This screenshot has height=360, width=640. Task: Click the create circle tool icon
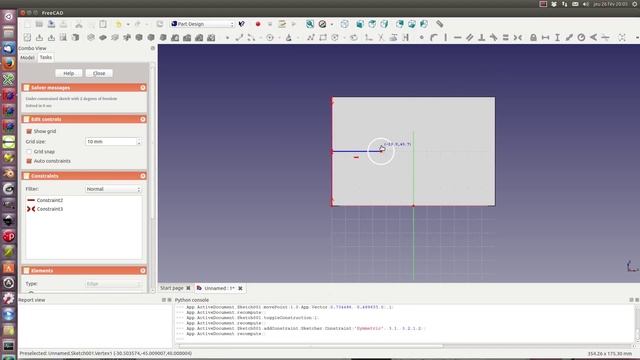pos(270,38)
